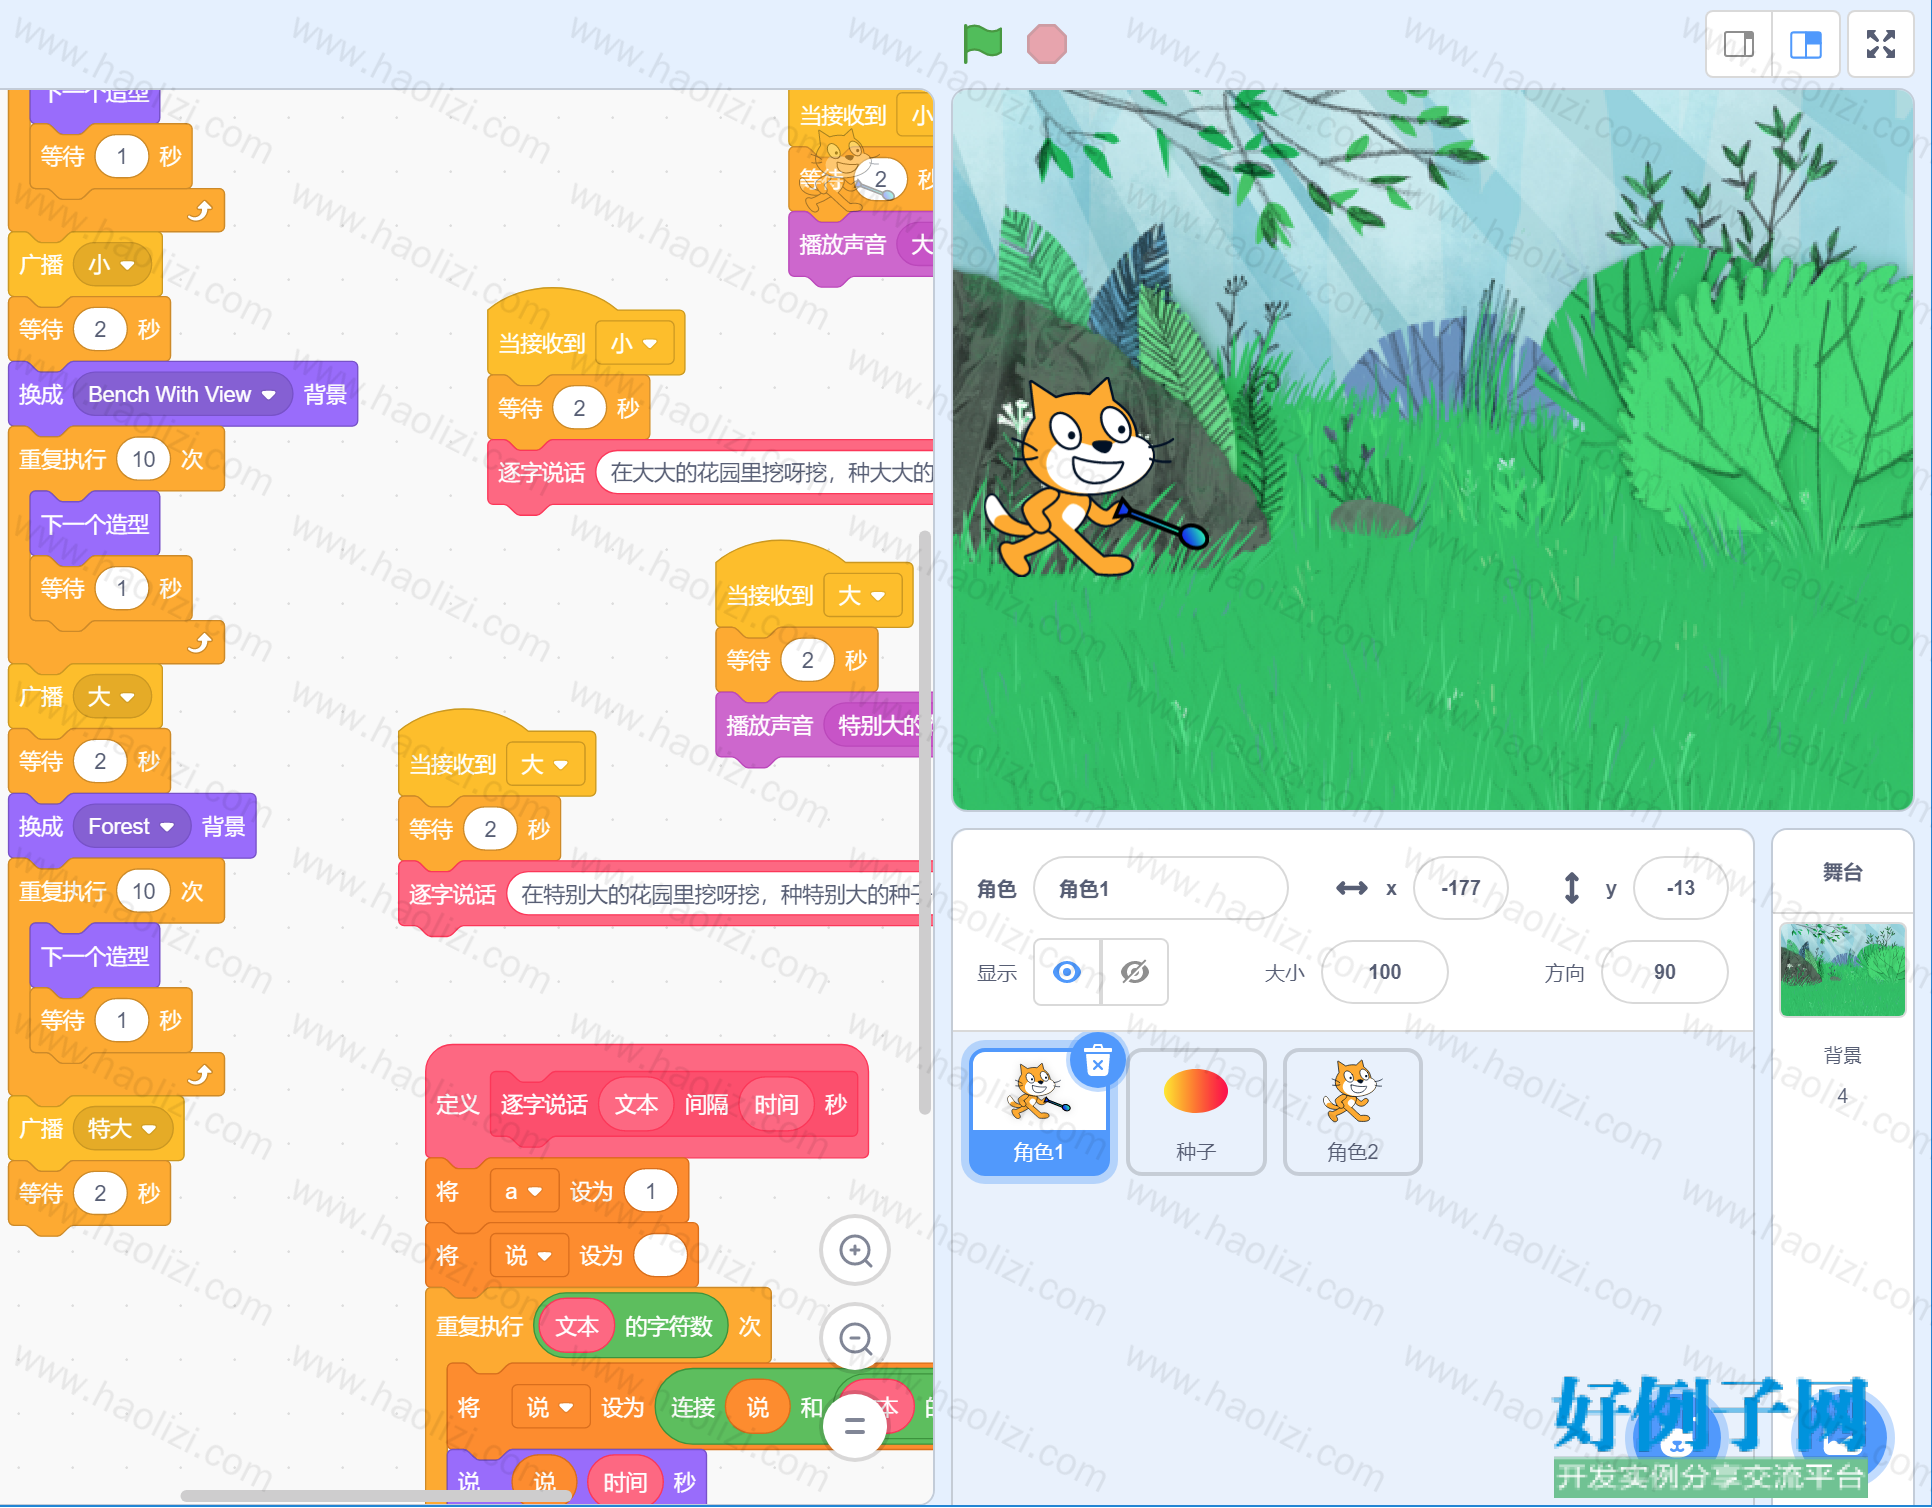Select the 角色2 sprite thumbnail
The image size is (1932, 1508).
click(1352, 1112)
